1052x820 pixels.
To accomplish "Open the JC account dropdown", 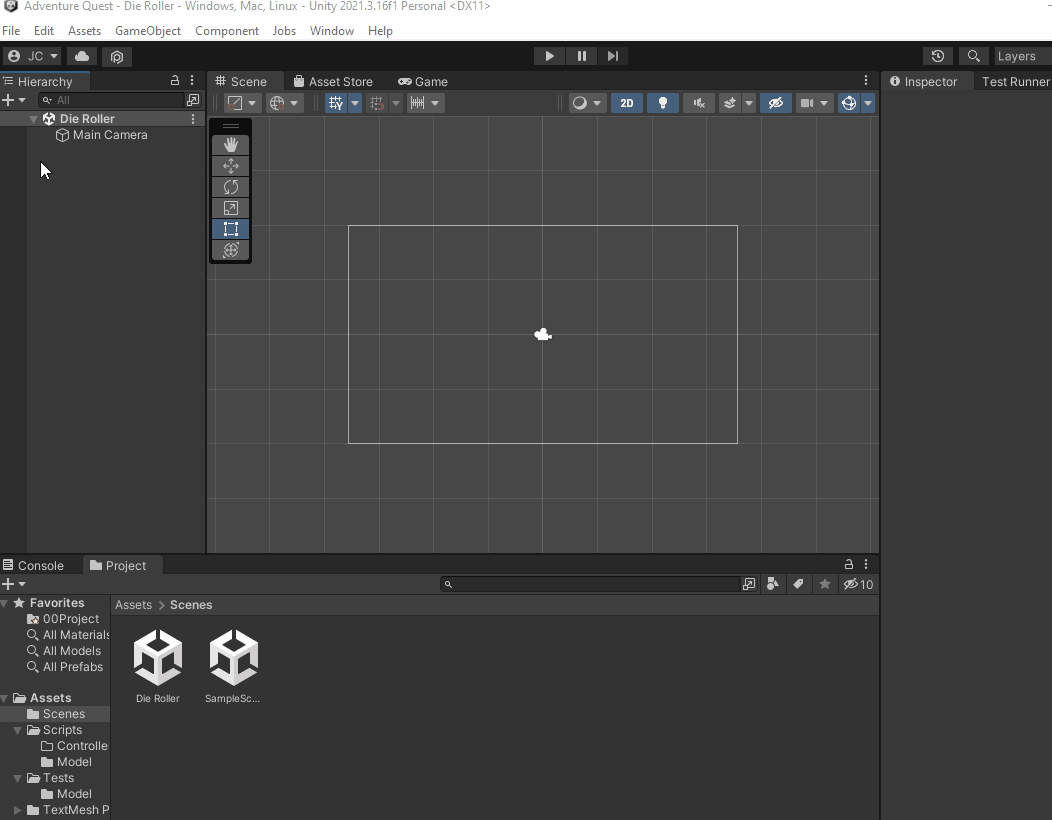I will (x=32, y=56).
